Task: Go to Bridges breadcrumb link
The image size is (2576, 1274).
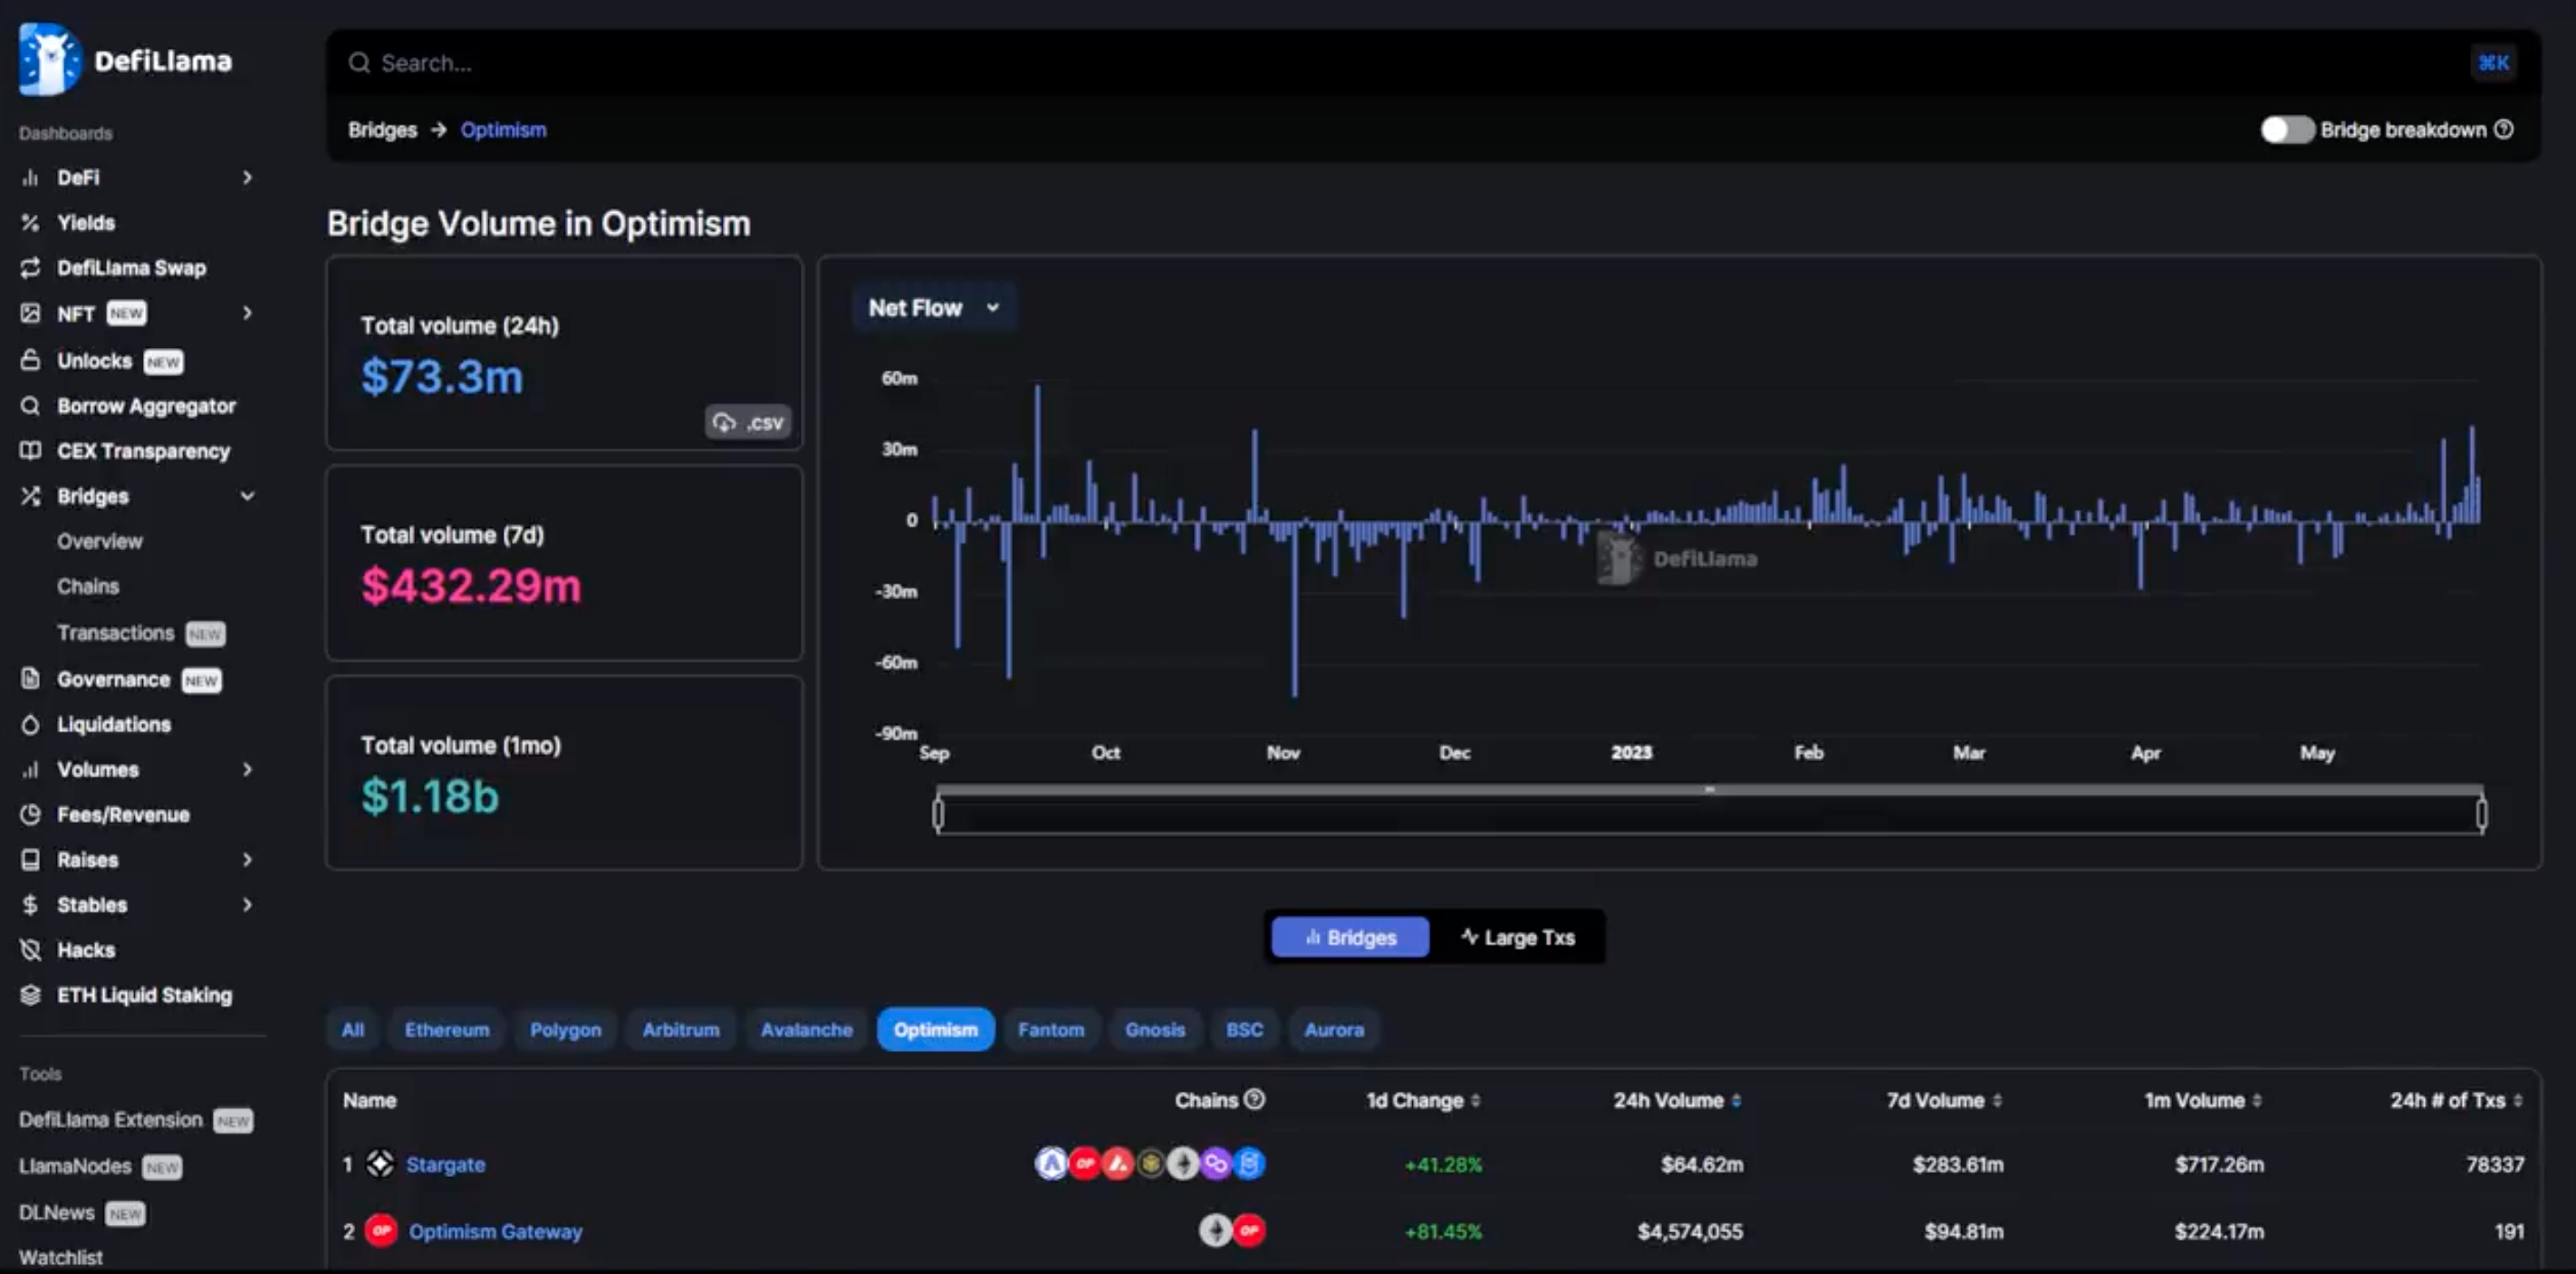Action: 382,130
